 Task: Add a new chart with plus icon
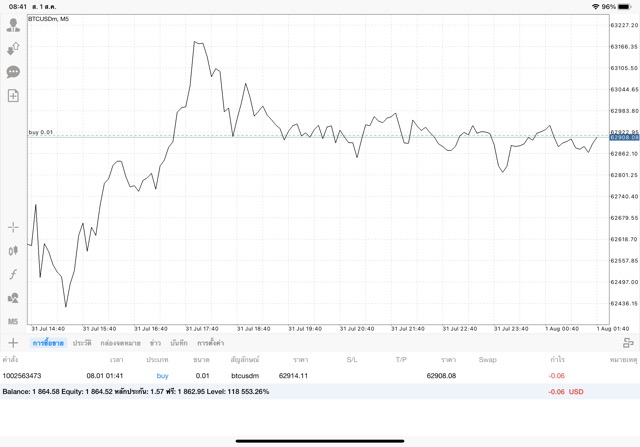pos(13,343)
